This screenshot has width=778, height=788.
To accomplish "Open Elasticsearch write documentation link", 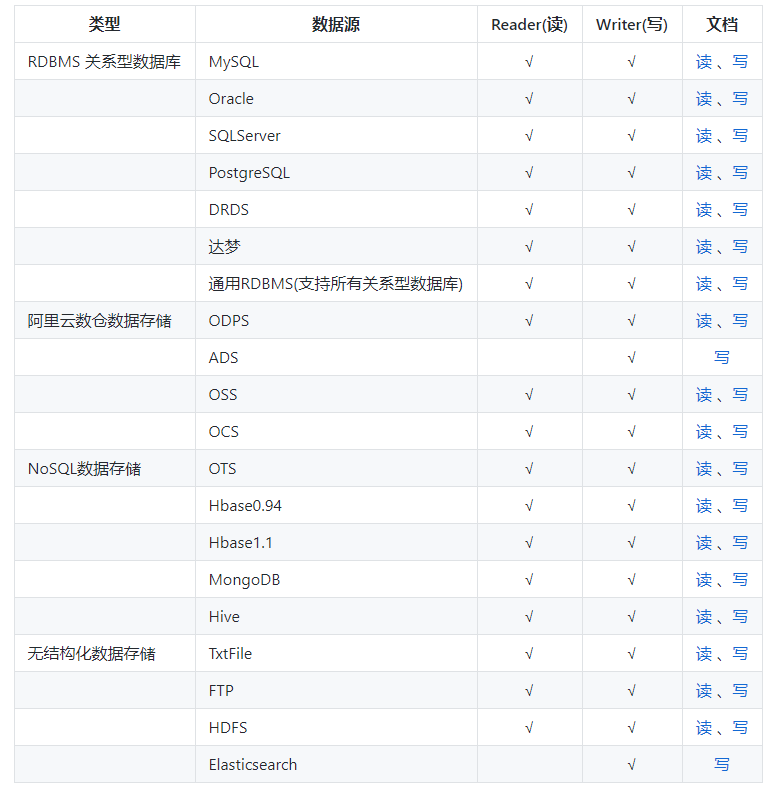I will [722, 765].
